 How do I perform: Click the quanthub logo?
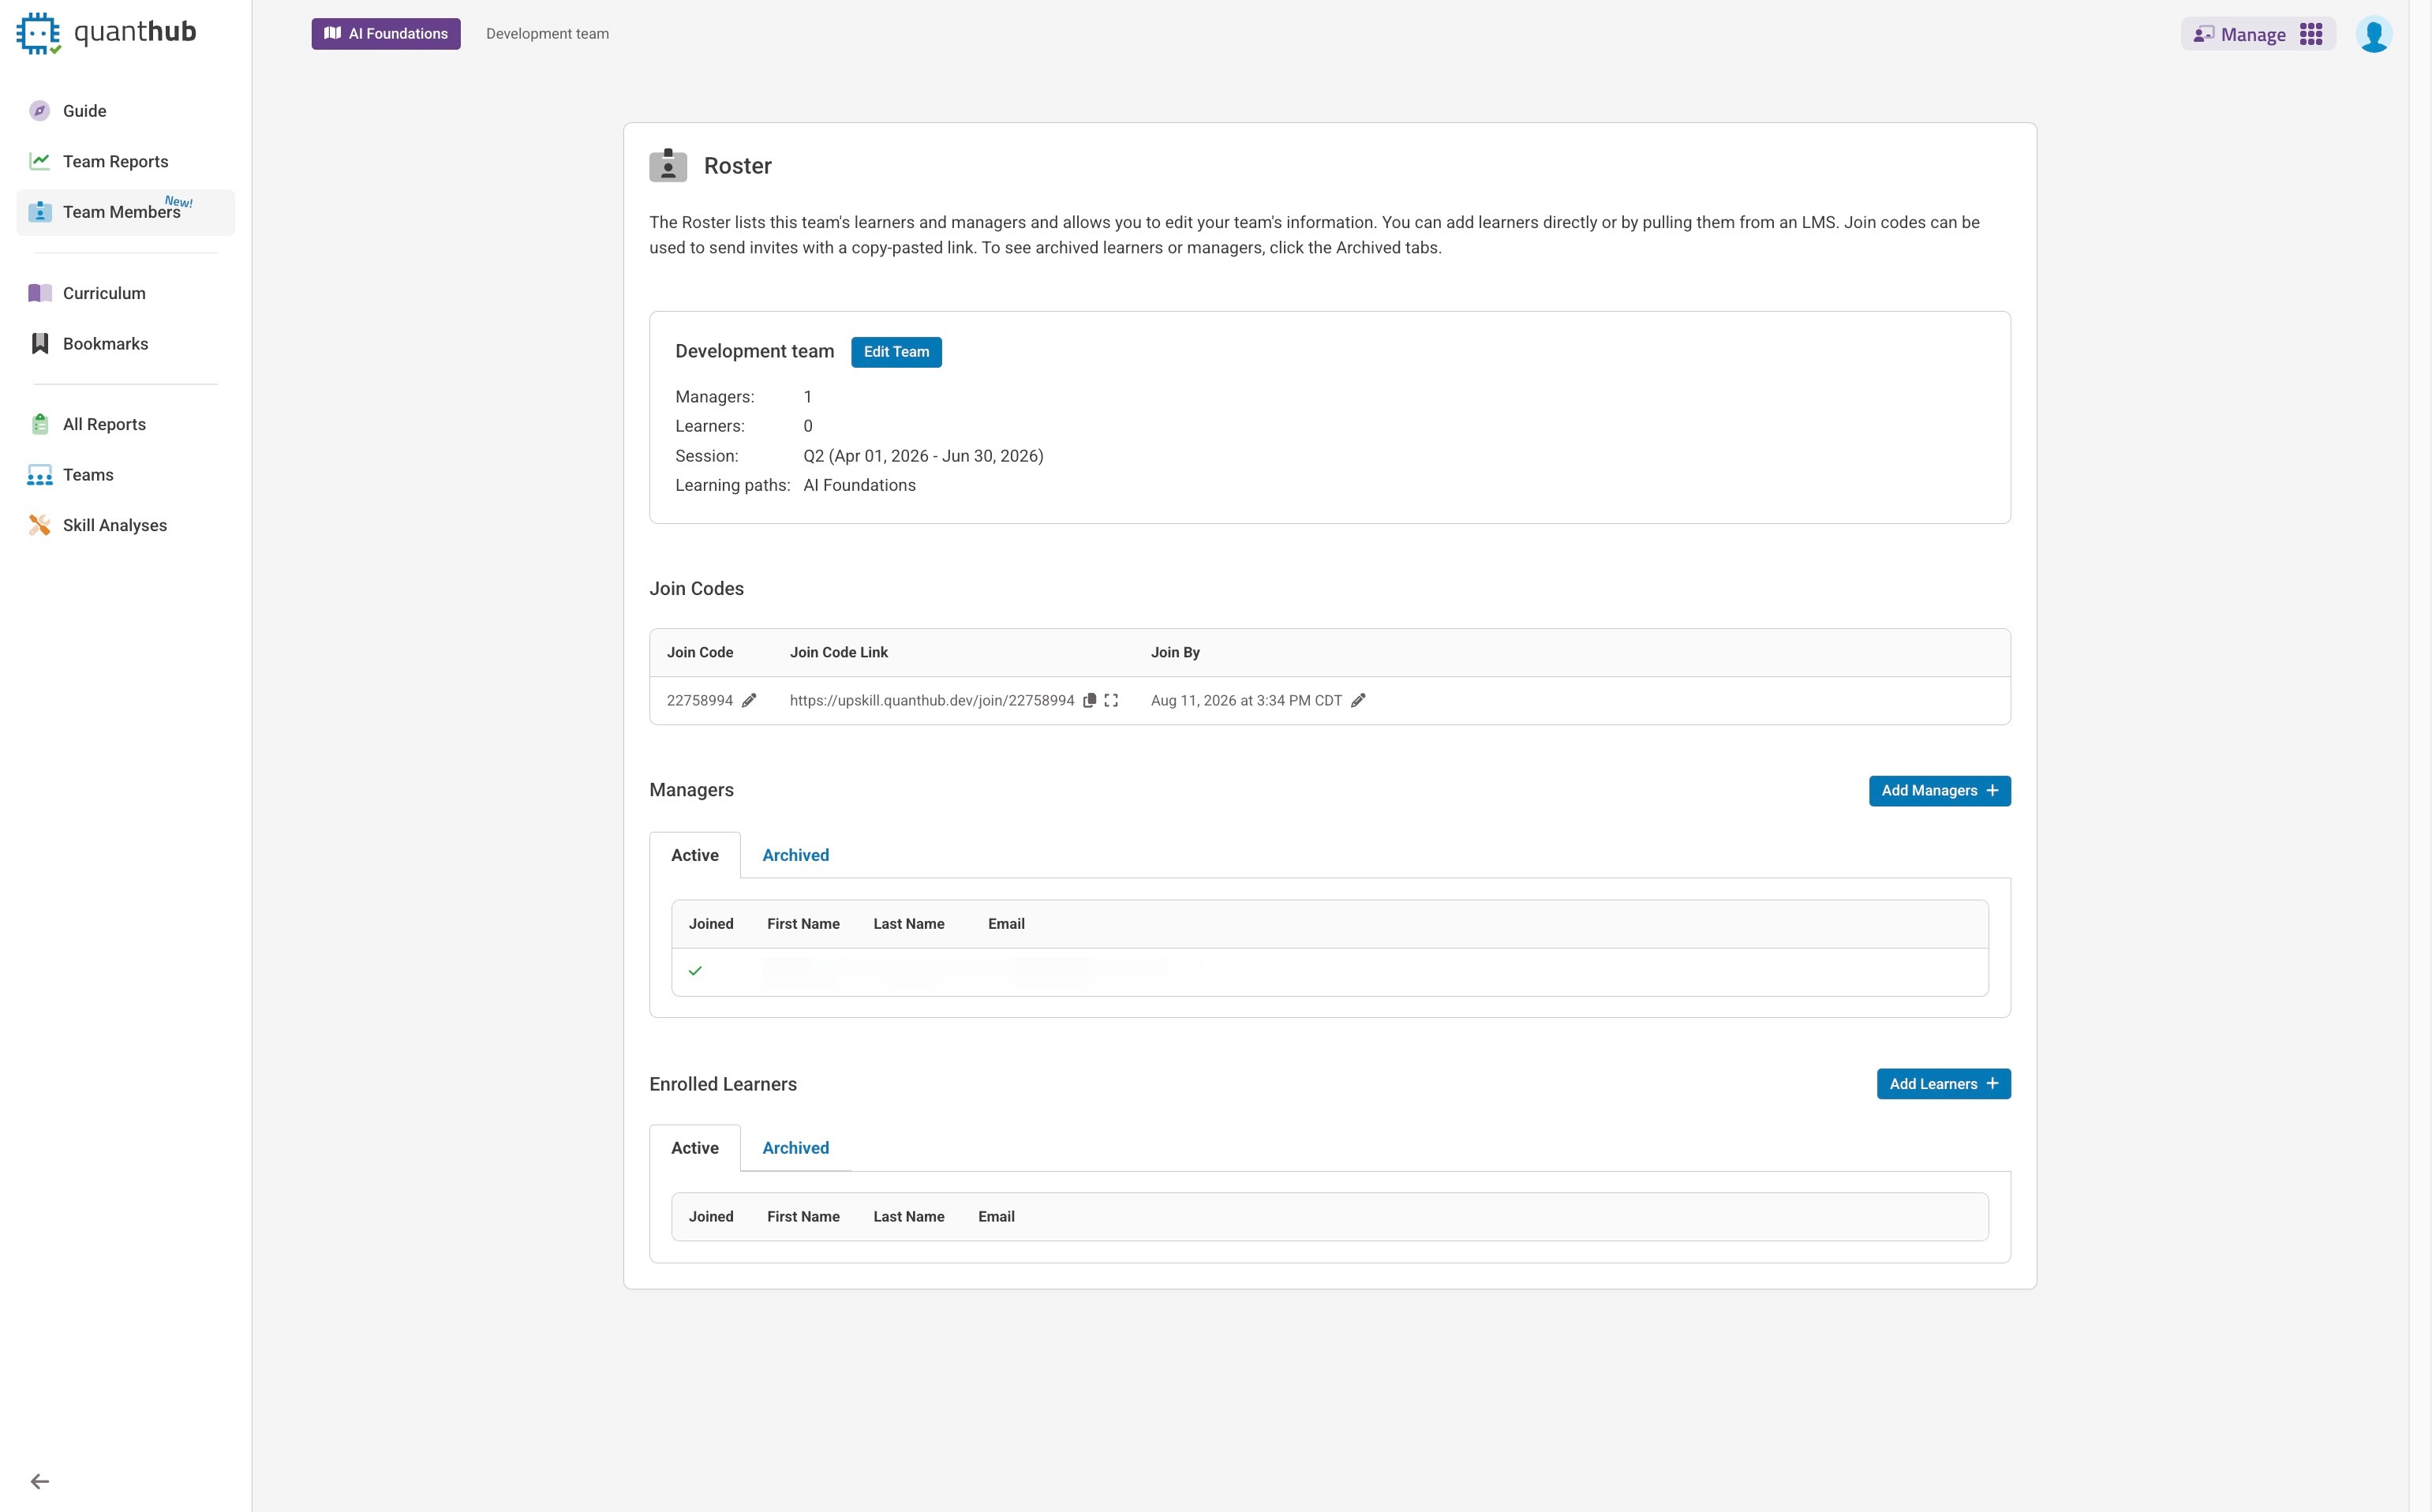[106, 33]
